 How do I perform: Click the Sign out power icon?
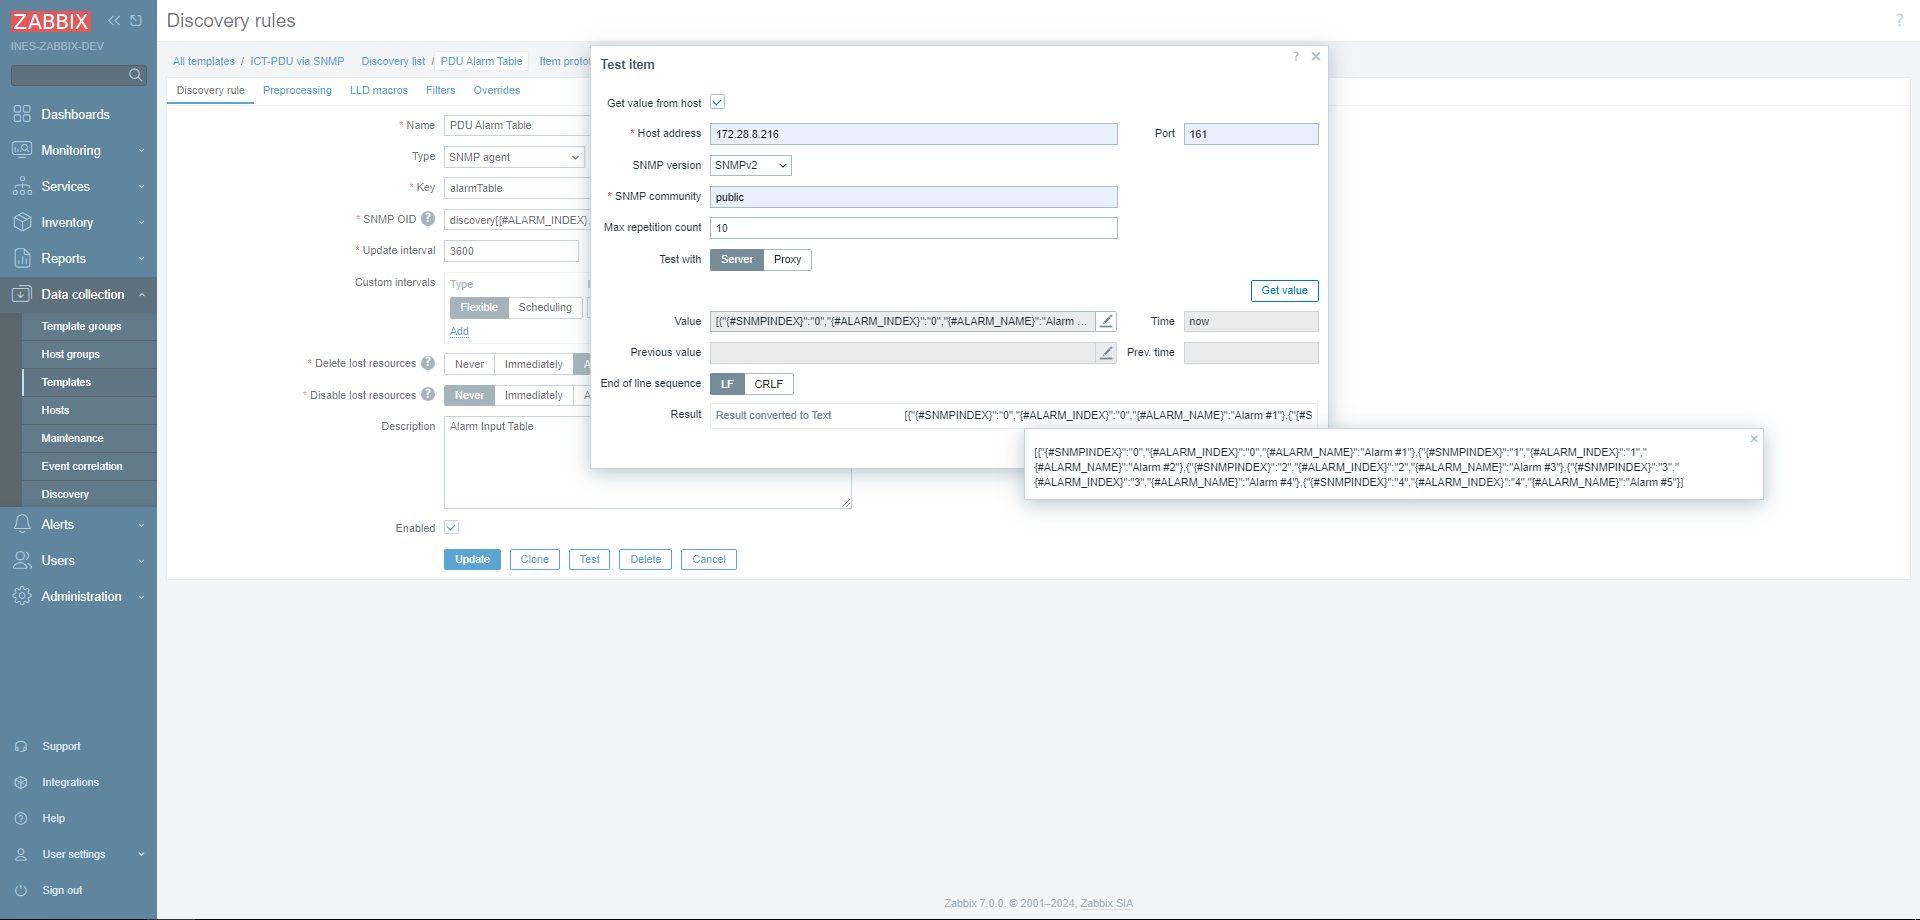coord(21,890)
